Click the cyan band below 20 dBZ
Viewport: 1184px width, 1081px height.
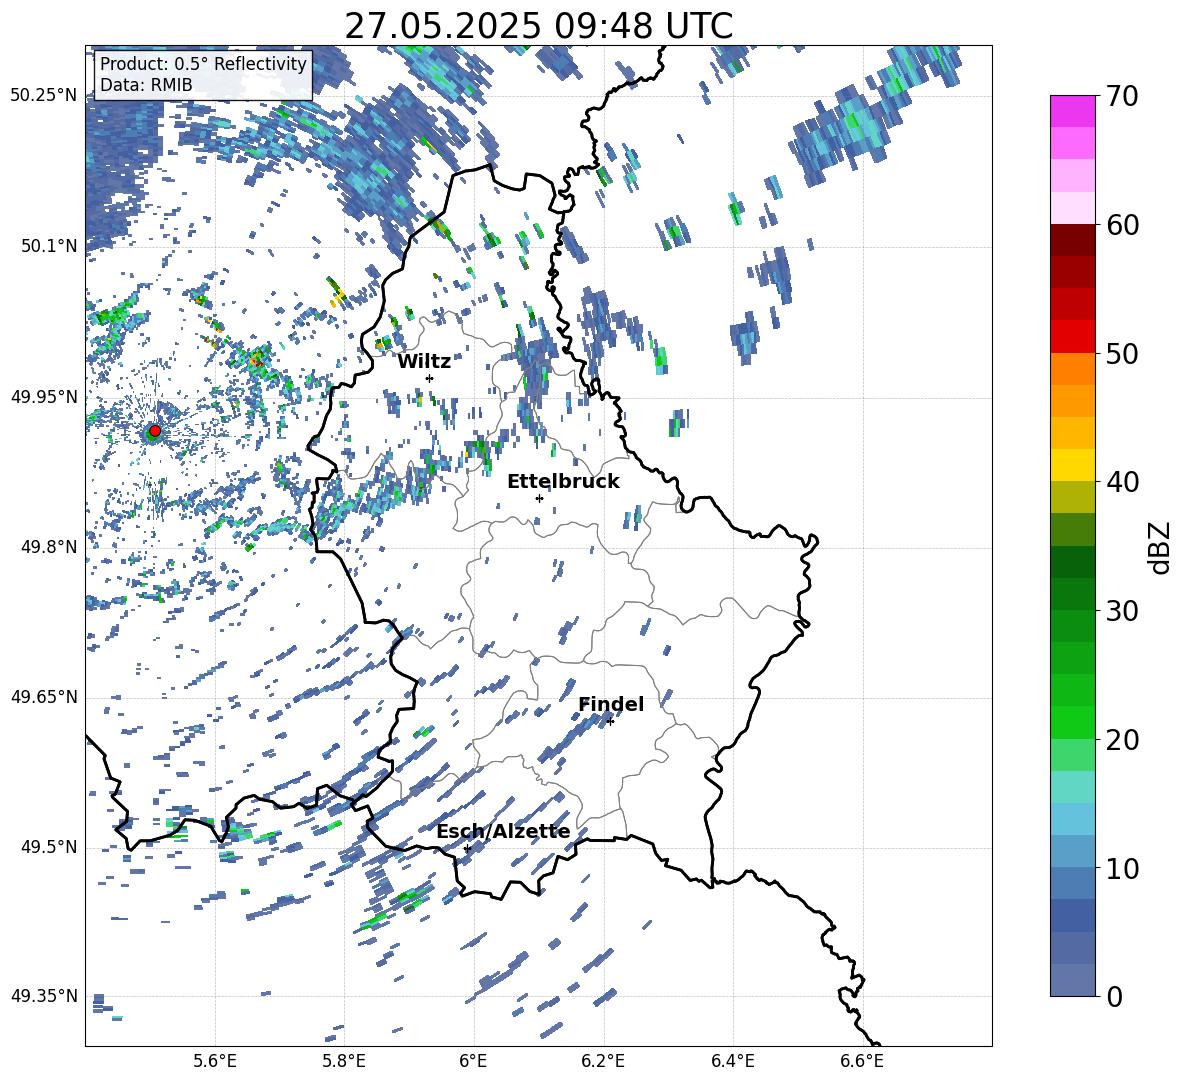(x=1072, y=787)
